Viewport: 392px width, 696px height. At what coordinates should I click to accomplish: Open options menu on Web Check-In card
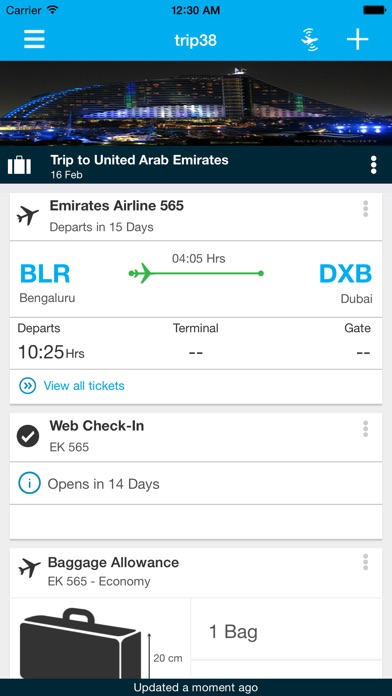coord(365,429)
